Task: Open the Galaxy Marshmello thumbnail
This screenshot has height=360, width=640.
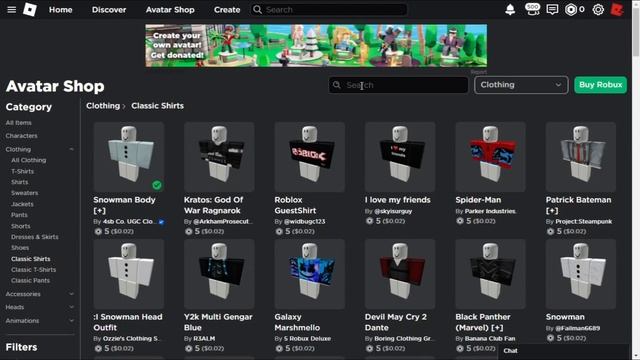Action: point(310,274)
